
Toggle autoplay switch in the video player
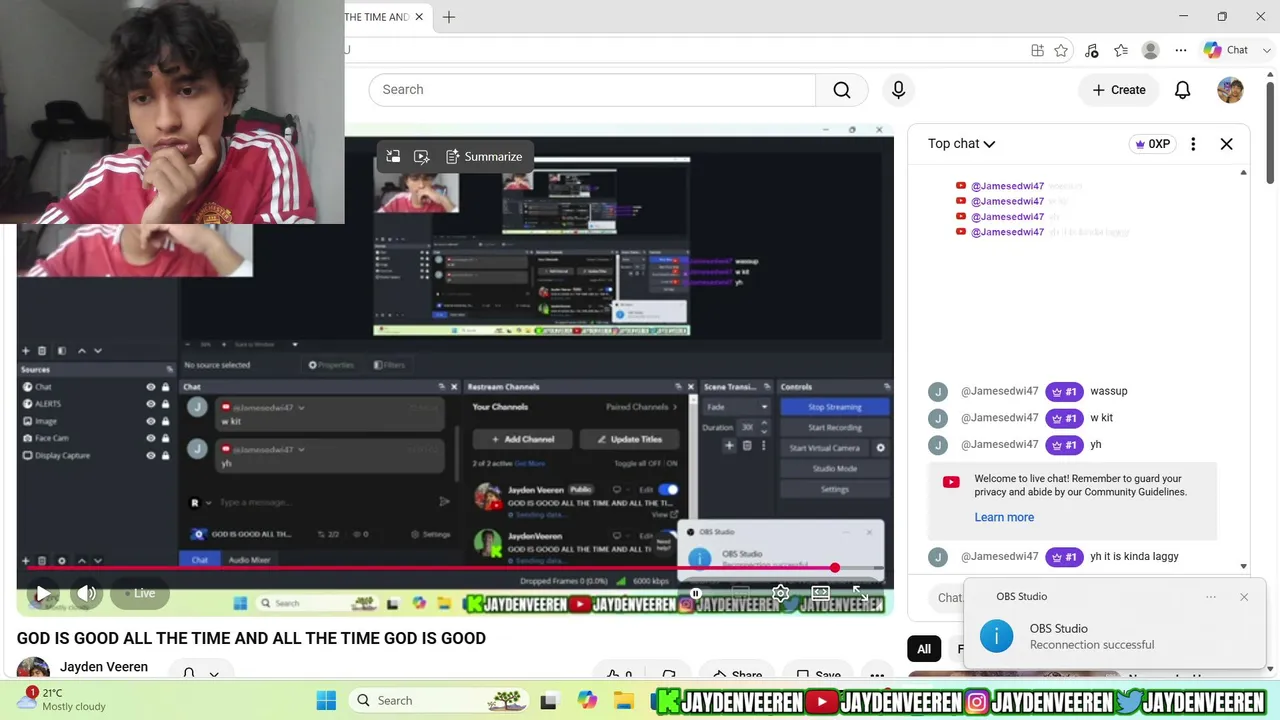point(696,593)
